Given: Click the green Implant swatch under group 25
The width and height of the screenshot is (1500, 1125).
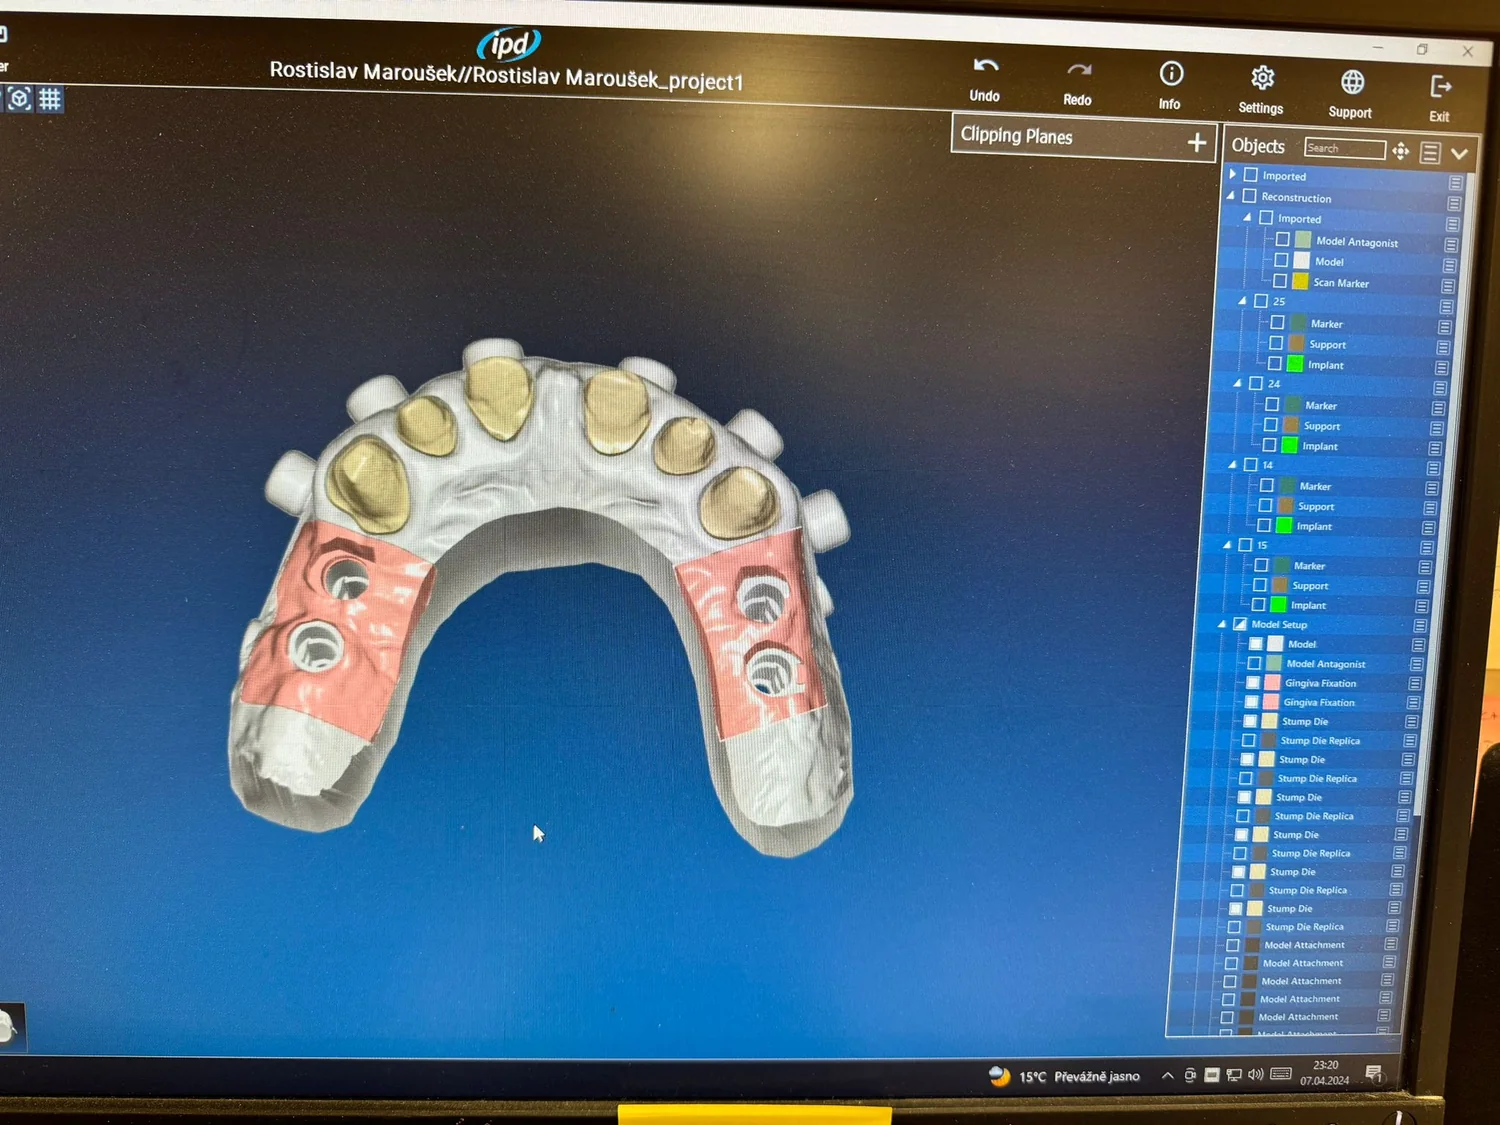Looking at the screenshot, I should (1295, 363).
